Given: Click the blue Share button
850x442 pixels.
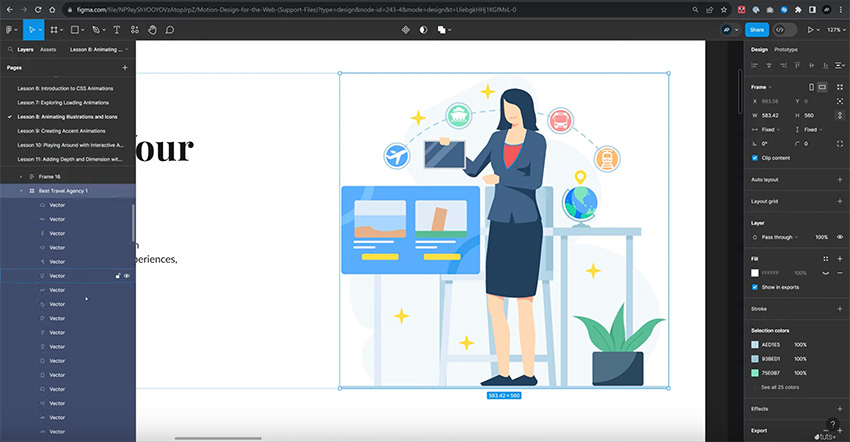Looking at the screenshot, I should (x=757, y=30).
